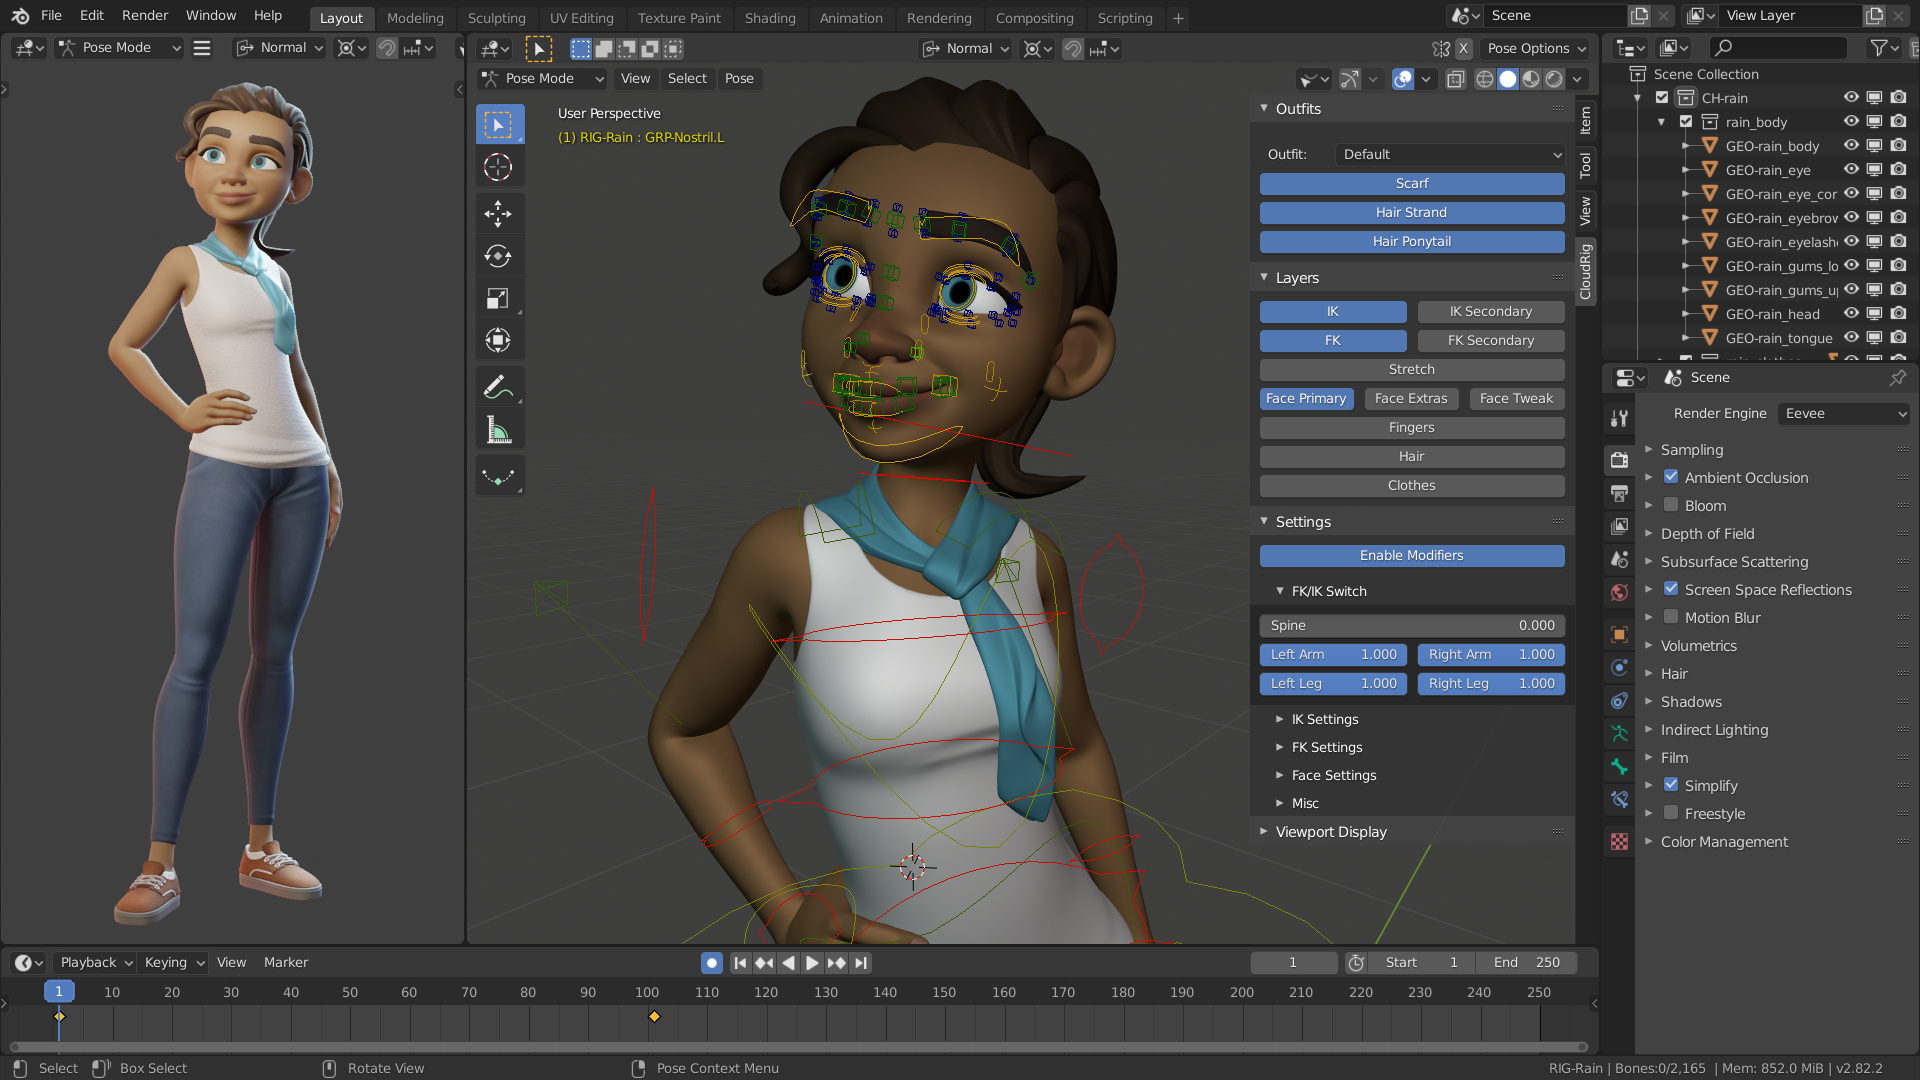Screen dimensions: 1920x1080
Task: Activate the Scale tool
Action: [499, 297]
